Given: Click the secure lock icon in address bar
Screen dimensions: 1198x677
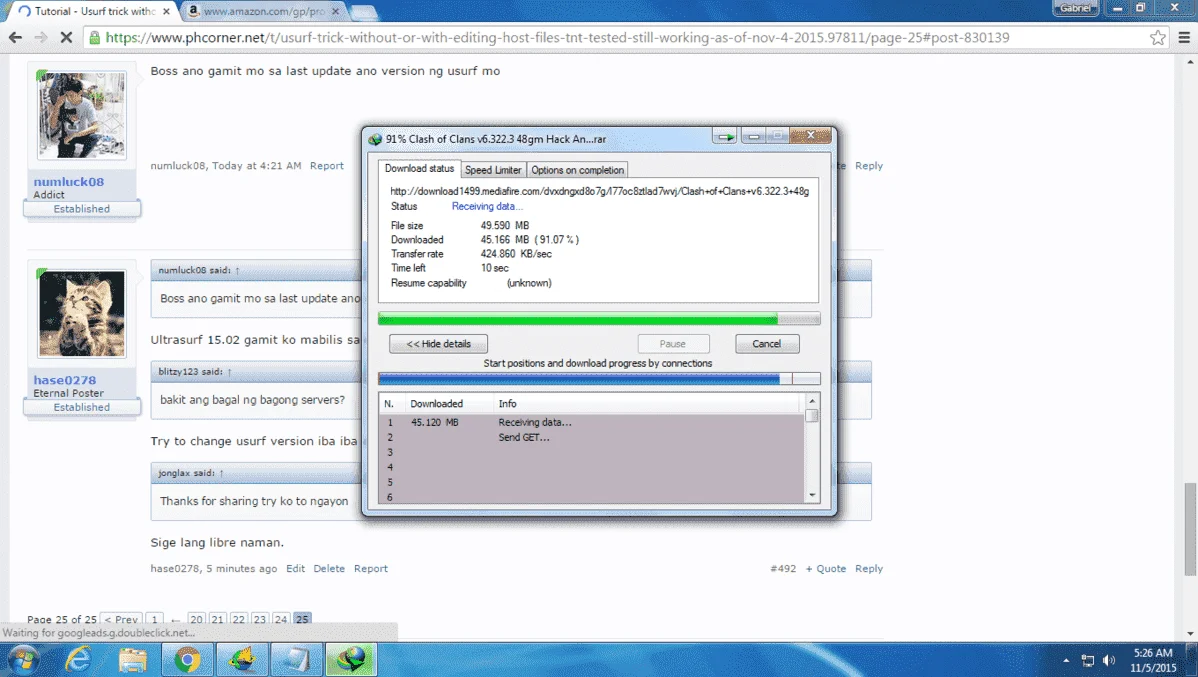Looking at the screenshot, I should pyautogui.click(x=95, y=37).
